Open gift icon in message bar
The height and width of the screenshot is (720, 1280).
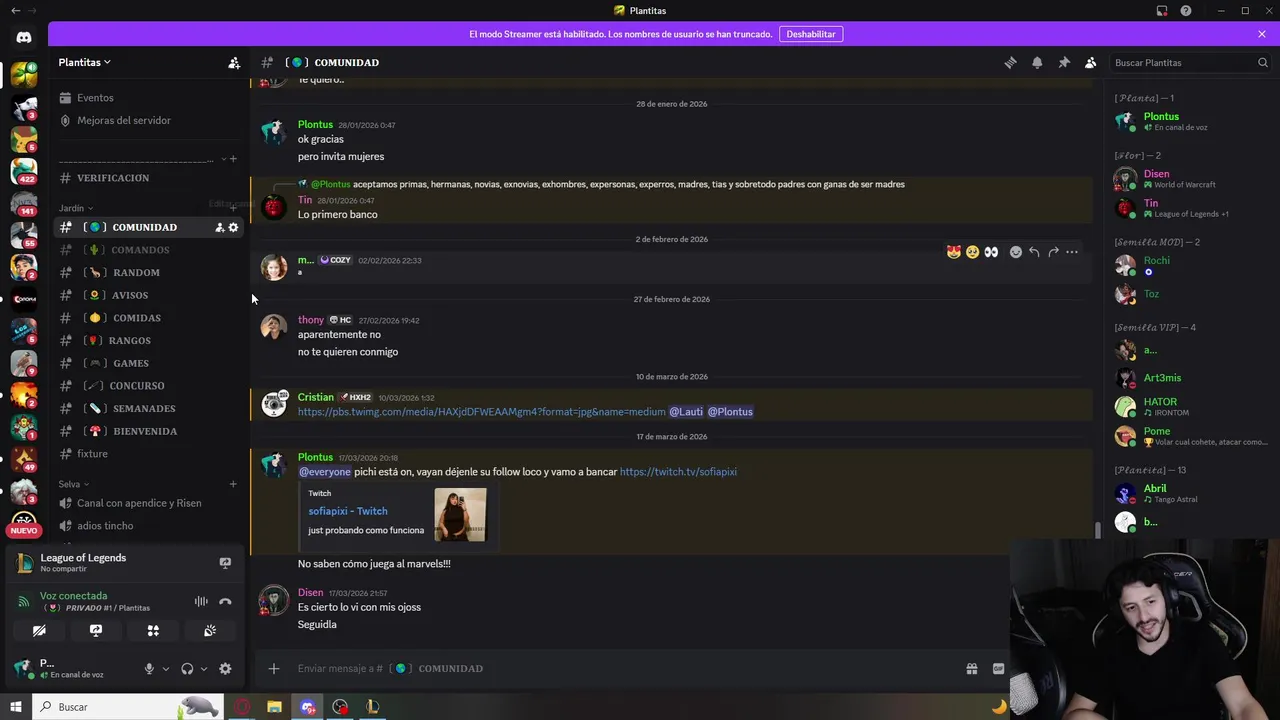point(971,669)
